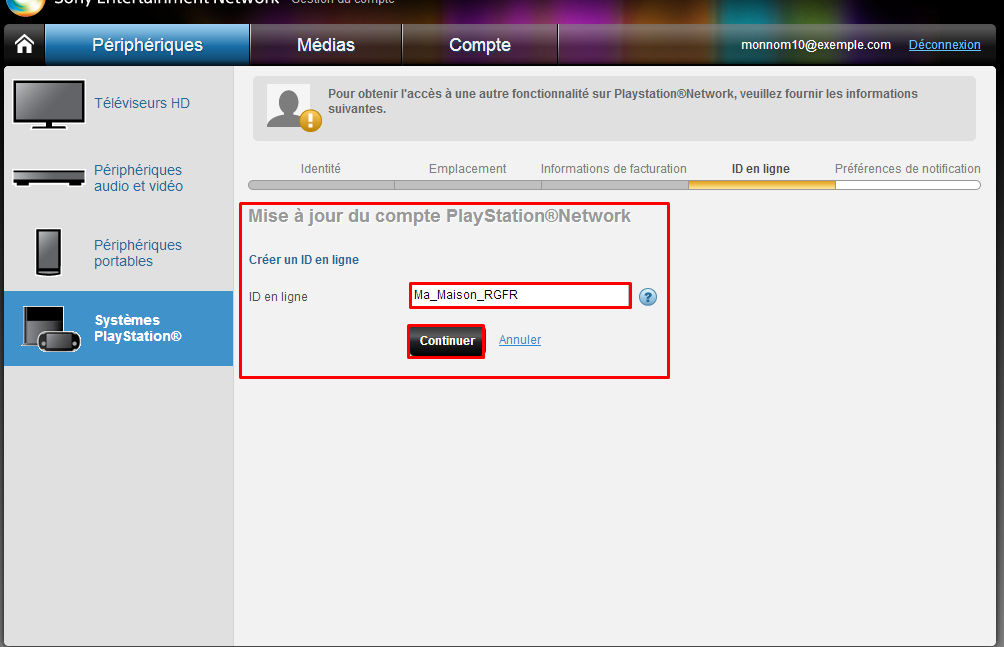Choose Périphériques audio et vidéo in sidebar
Viewport: 1004px width, 647px height.
click(138, 178)
